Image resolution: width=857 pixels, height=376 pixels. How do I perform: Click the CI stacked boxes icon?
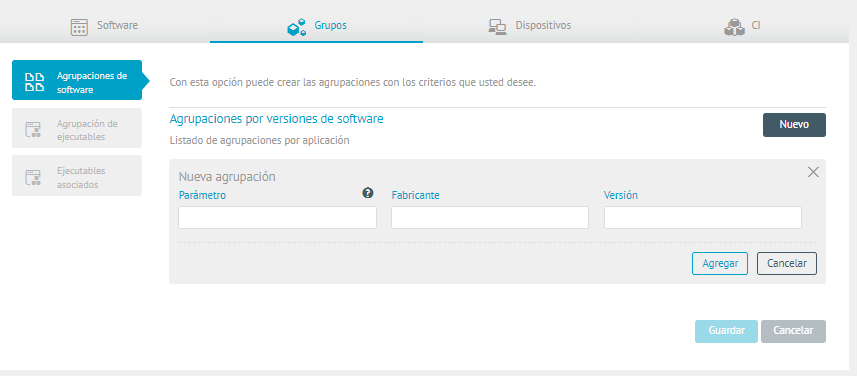[x=734, y=27]
